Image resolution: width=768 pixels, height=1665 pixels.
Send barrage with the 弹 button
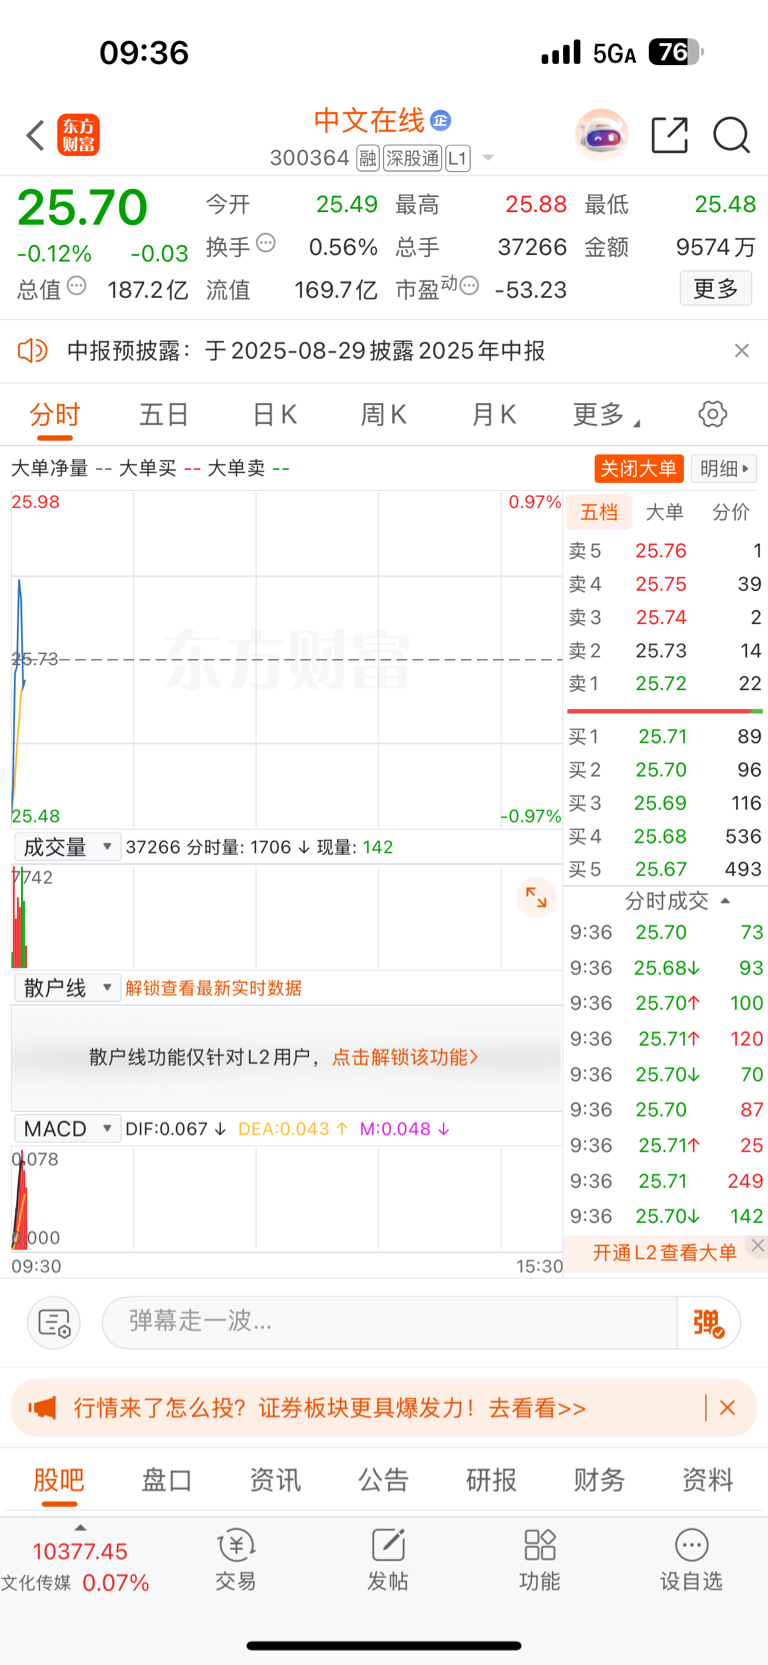708,1323
